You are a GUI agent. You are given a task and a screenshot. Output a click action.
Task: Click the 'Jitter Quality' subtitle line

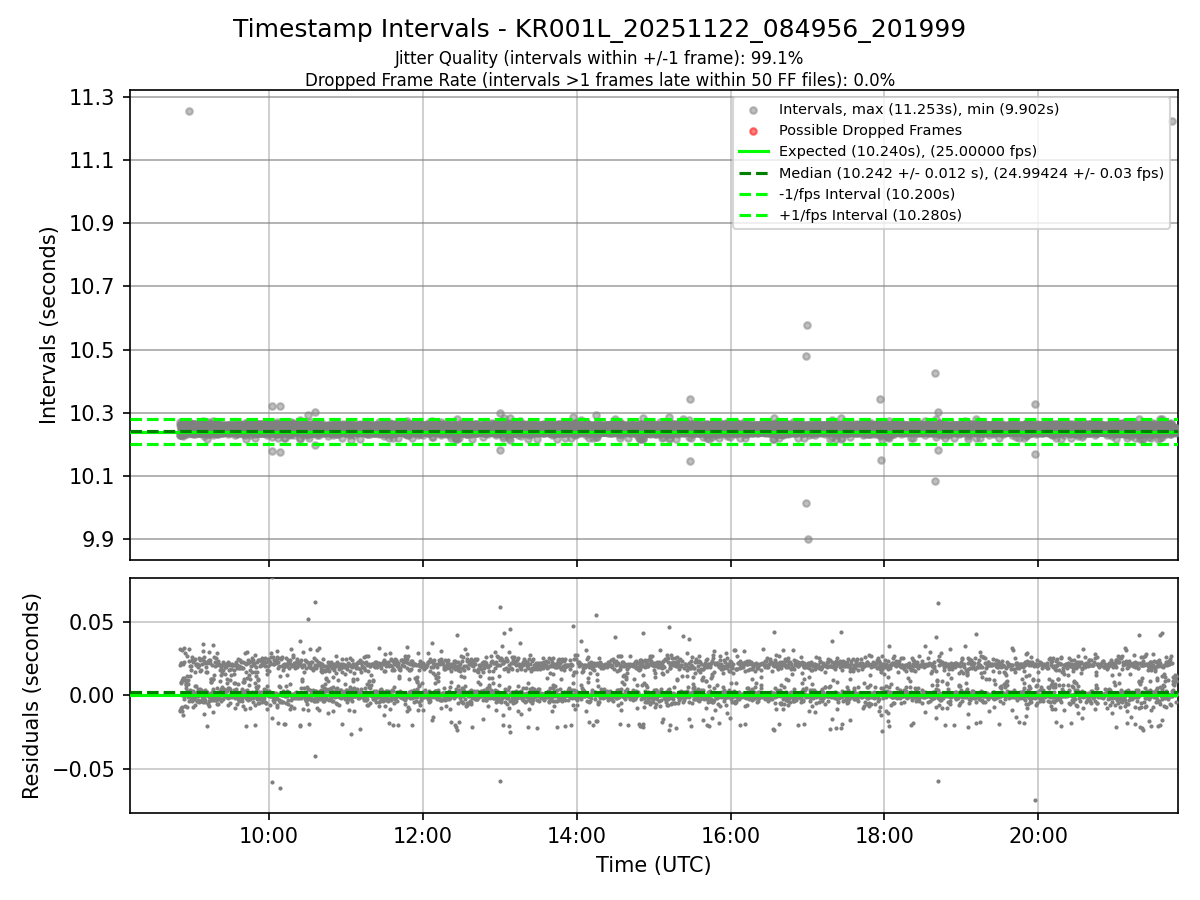[599, 58]
